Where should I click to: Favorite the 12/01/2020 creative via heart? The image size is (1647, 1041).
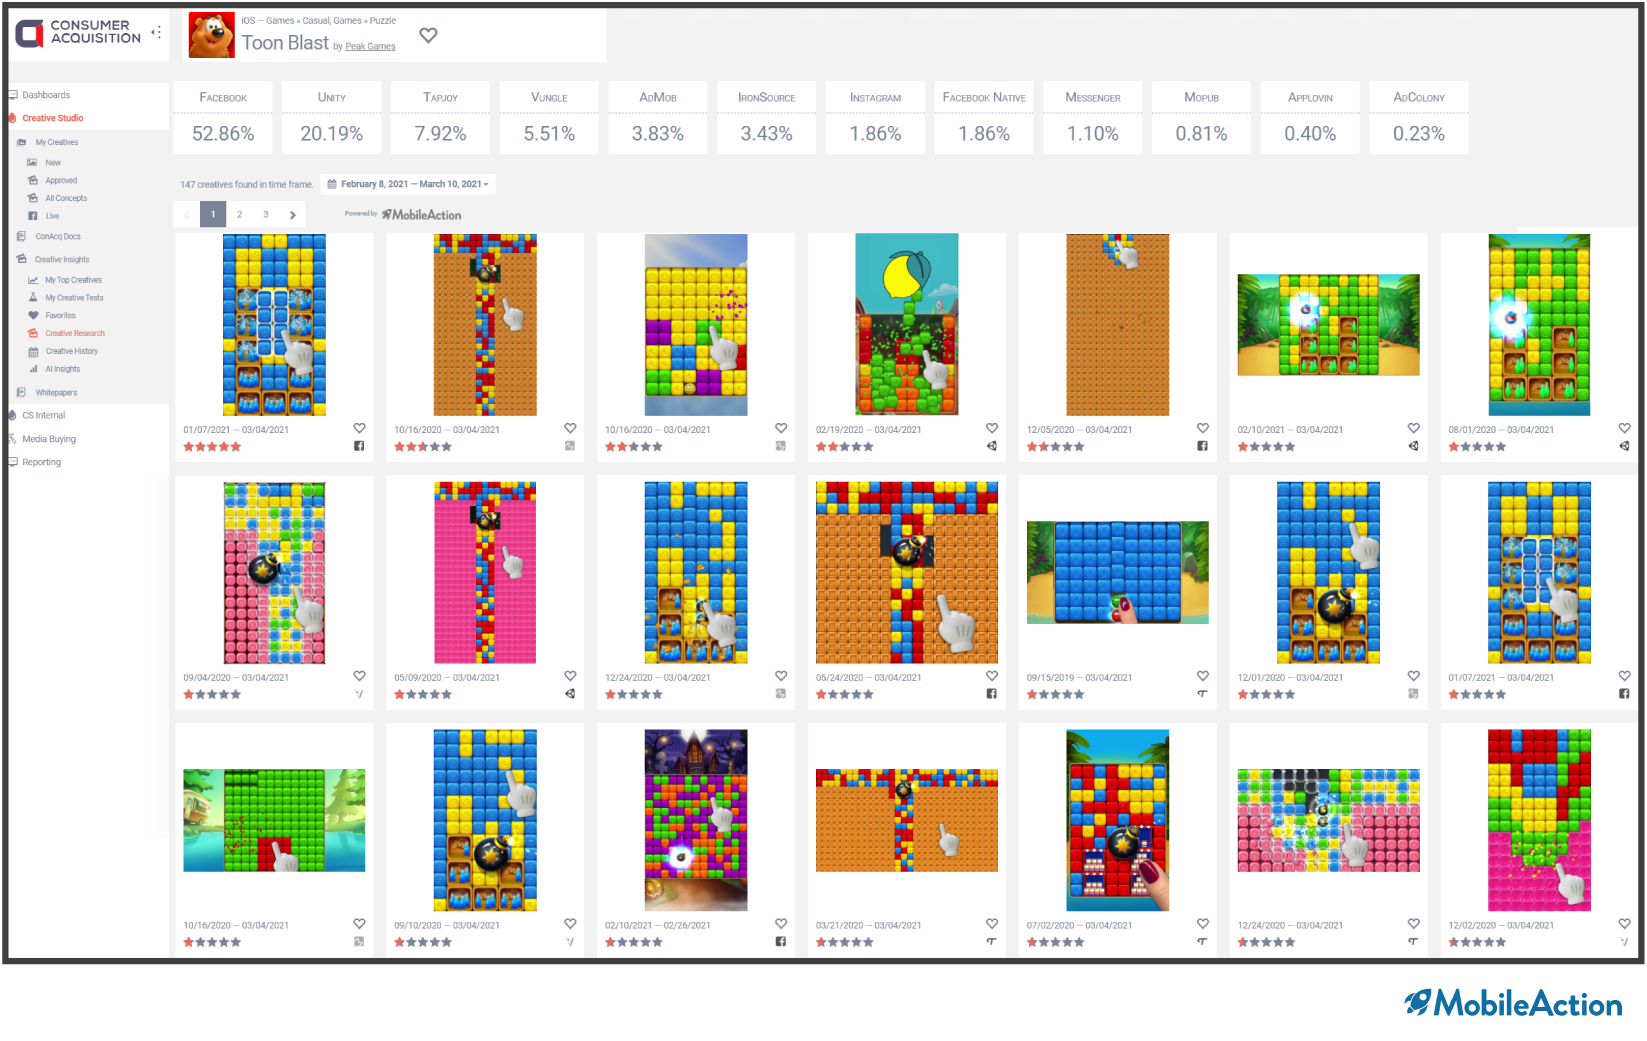(x=1413, y=676)
